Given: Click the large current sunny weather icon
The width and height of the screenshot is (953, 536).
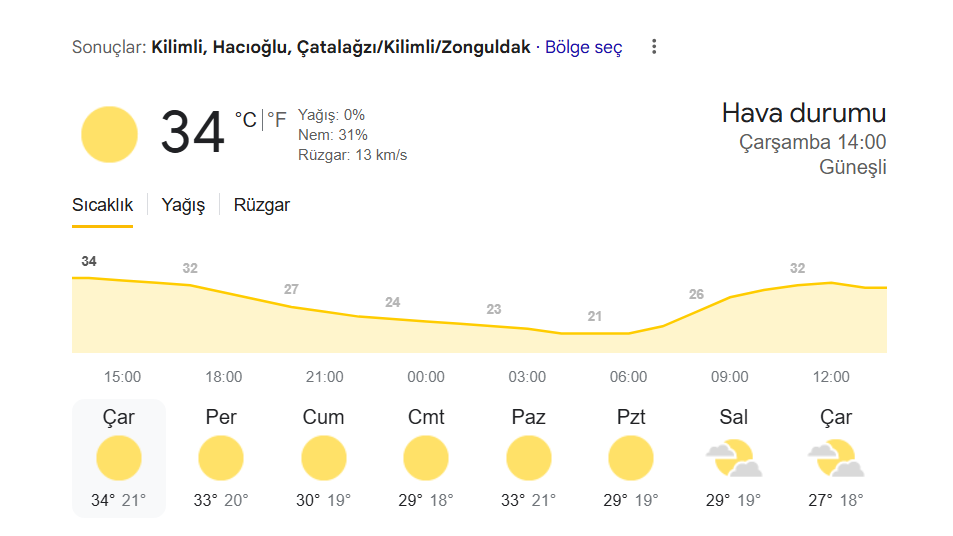Looking at the screenshot, I should coord(109,134).
